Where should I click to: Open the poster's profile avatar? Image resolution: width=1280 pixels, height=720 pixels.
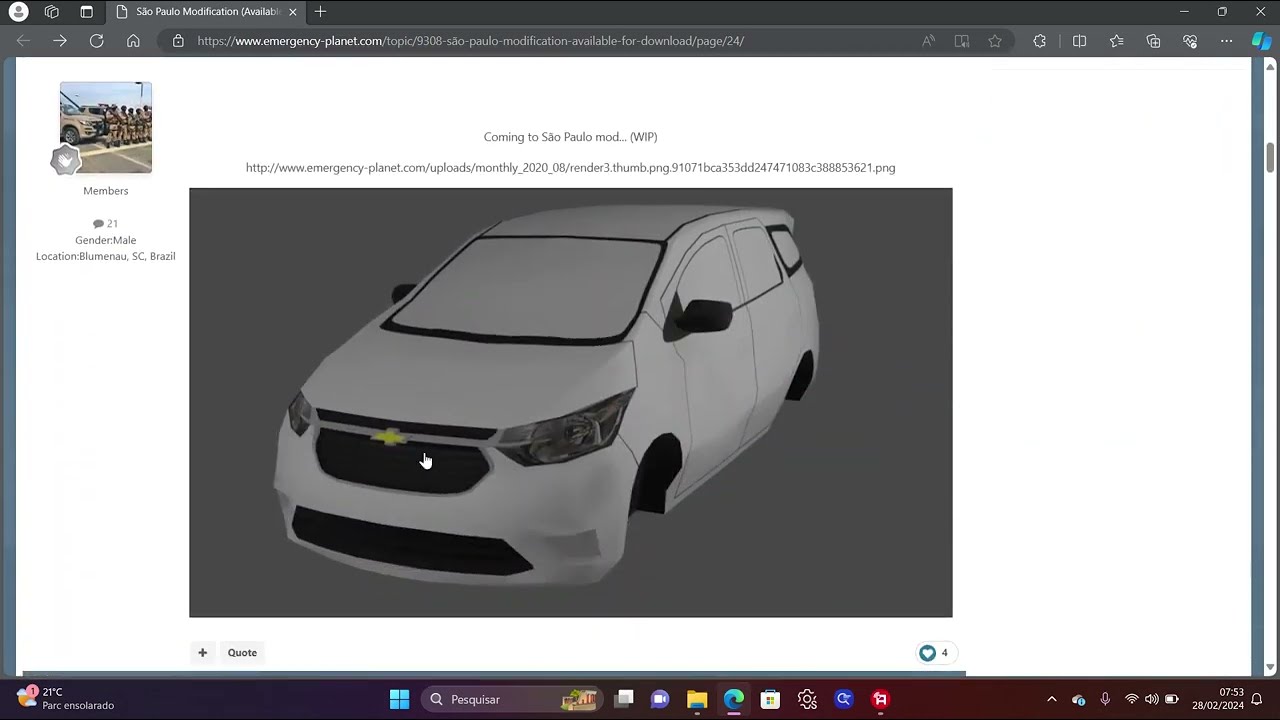point(106,127)
